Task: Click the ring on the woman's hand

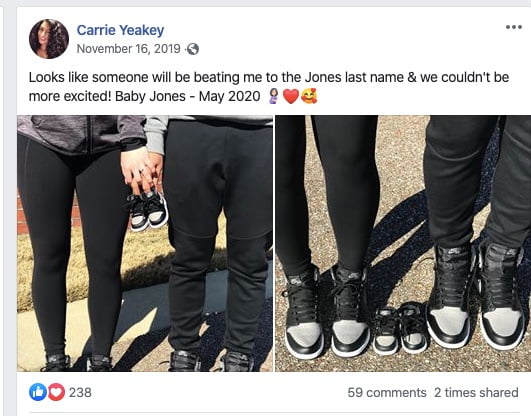Action: 141,170
